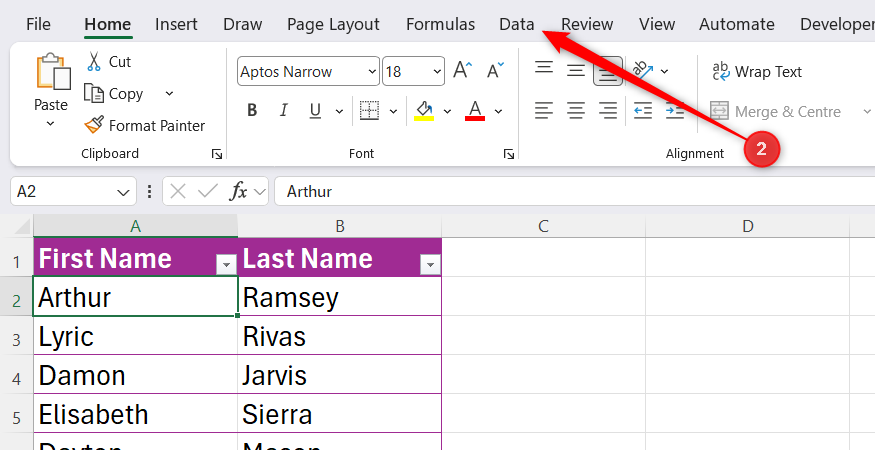Toggle bold formatting
This screenshot has height=450, width=875.
tap(252, 111)
